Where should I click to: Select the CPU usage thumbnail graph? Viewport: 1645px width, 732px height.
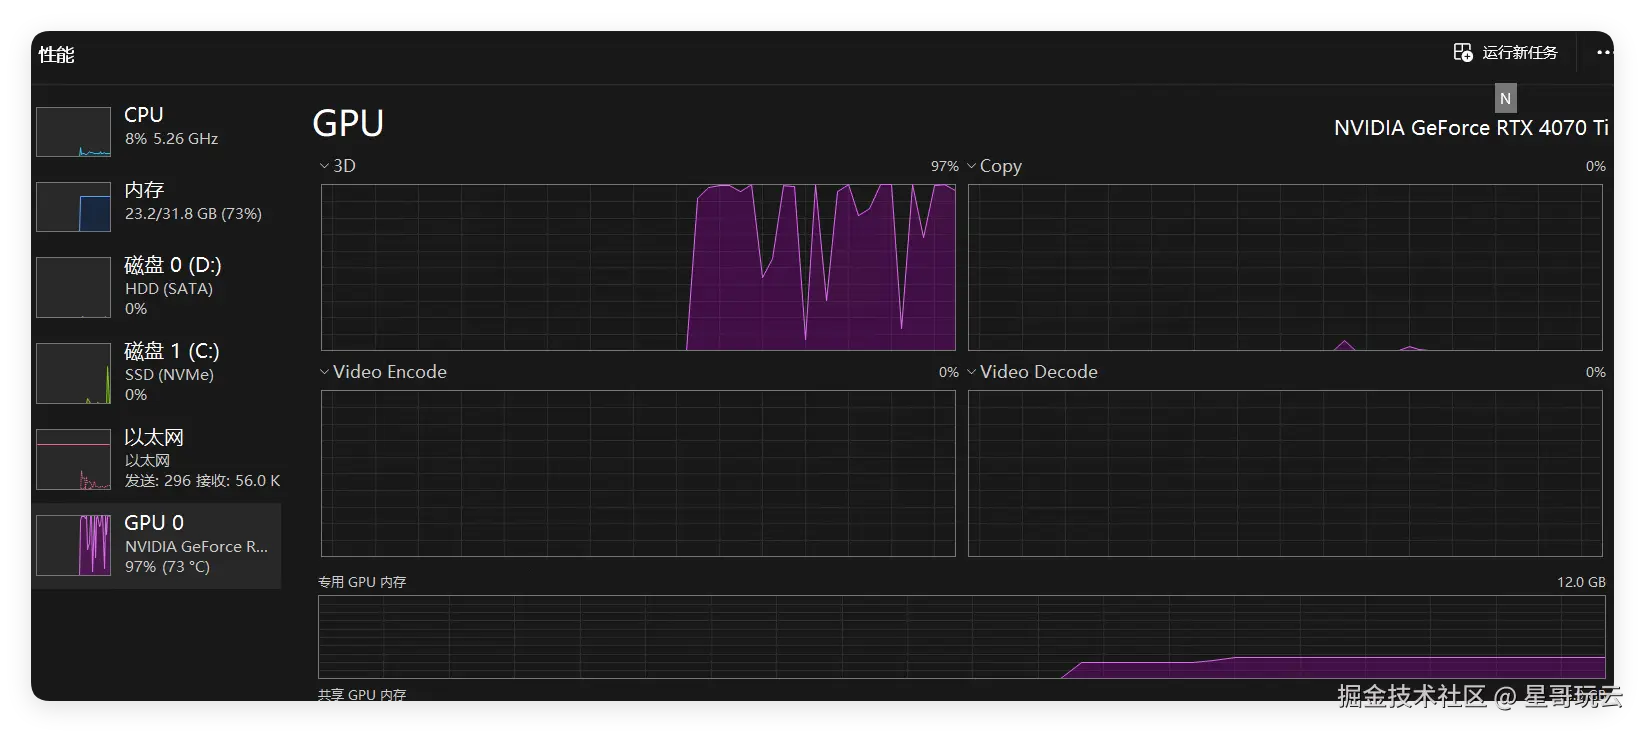point(73,132)
